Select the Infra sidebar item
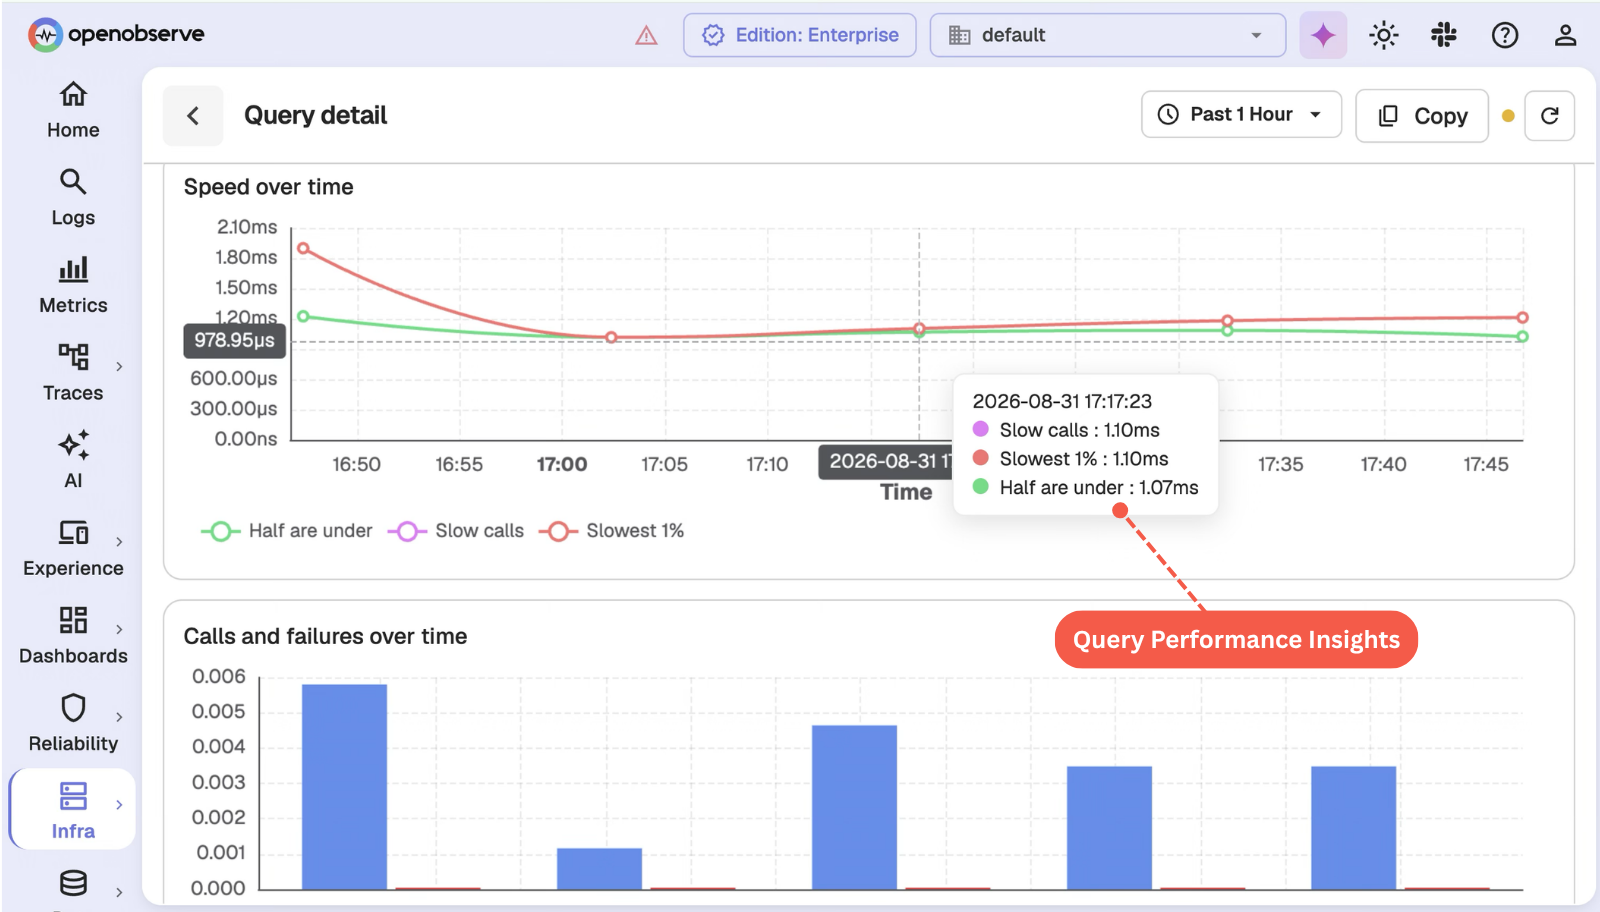 [x=73, y=811]
